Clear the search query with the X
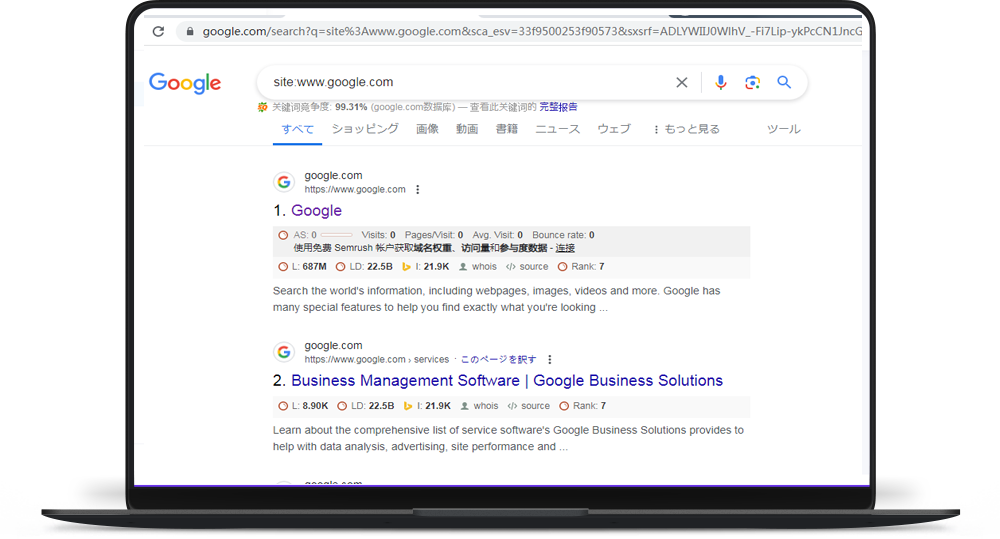This screenshot has height=539, width=1000. tap(682, 82)
